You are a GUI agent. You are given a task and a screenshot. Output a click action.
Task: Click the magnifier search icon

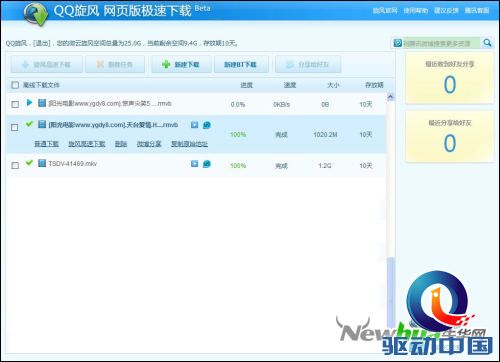click(x=487, y=43)
